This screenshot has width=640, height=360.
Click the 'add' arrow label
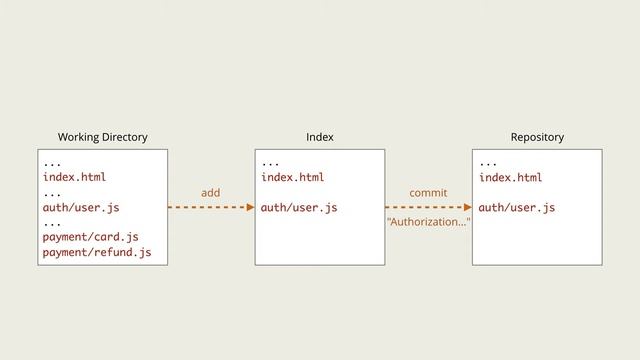[x=211, y=193]
